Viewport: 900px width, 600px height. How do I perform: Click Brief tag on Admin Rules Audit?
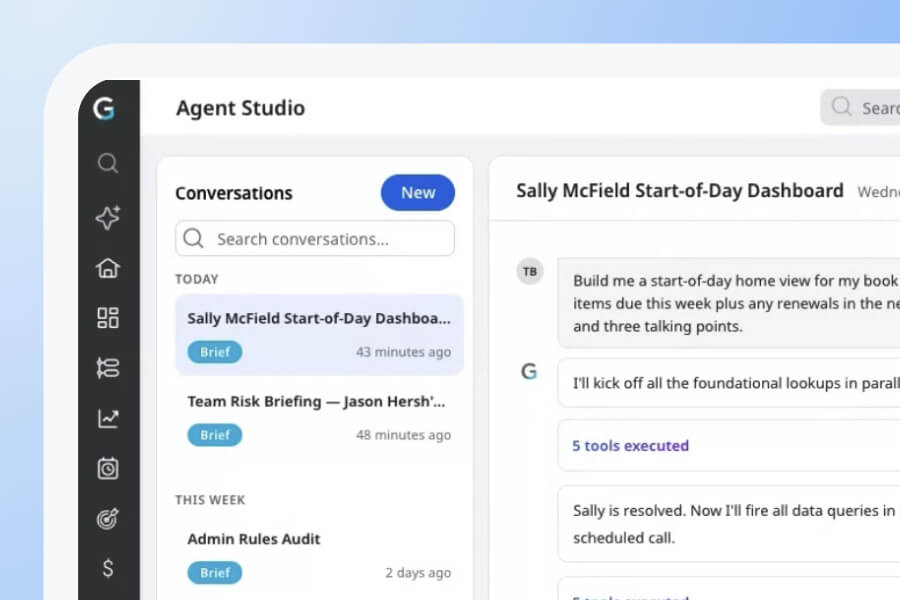pyautogui.click(x=215, y=572)
